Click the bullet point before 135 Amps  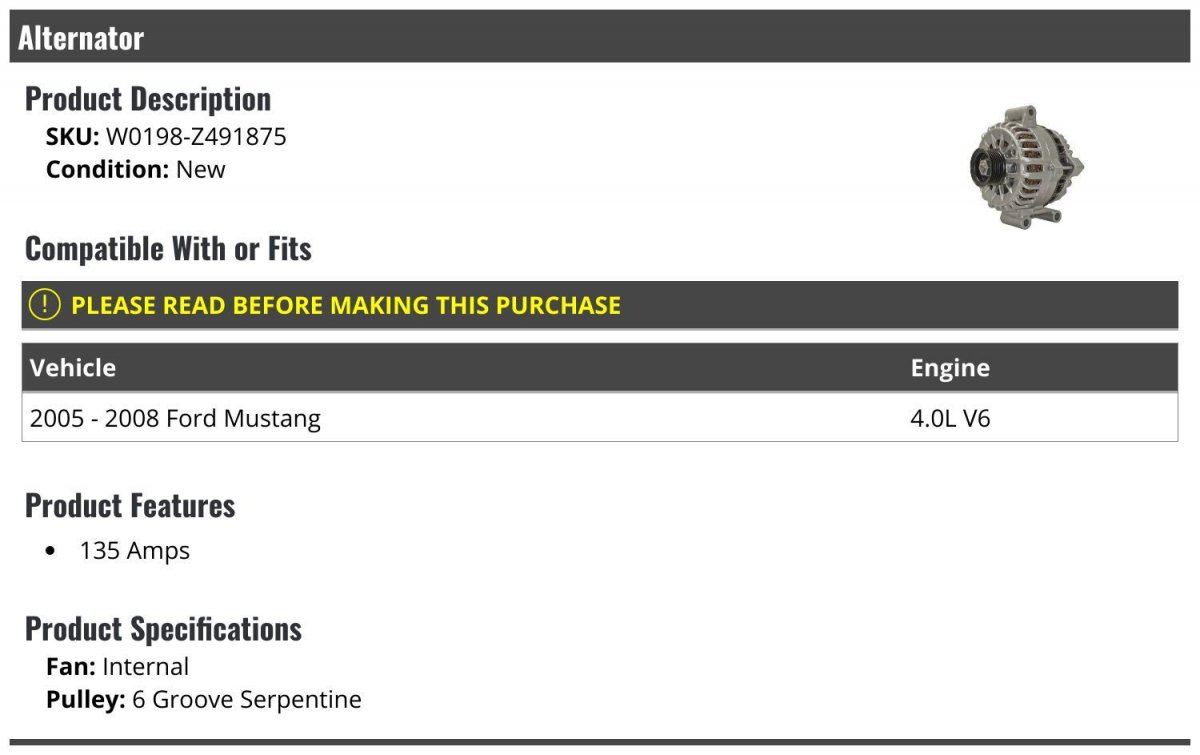click(x=51, y=551)
